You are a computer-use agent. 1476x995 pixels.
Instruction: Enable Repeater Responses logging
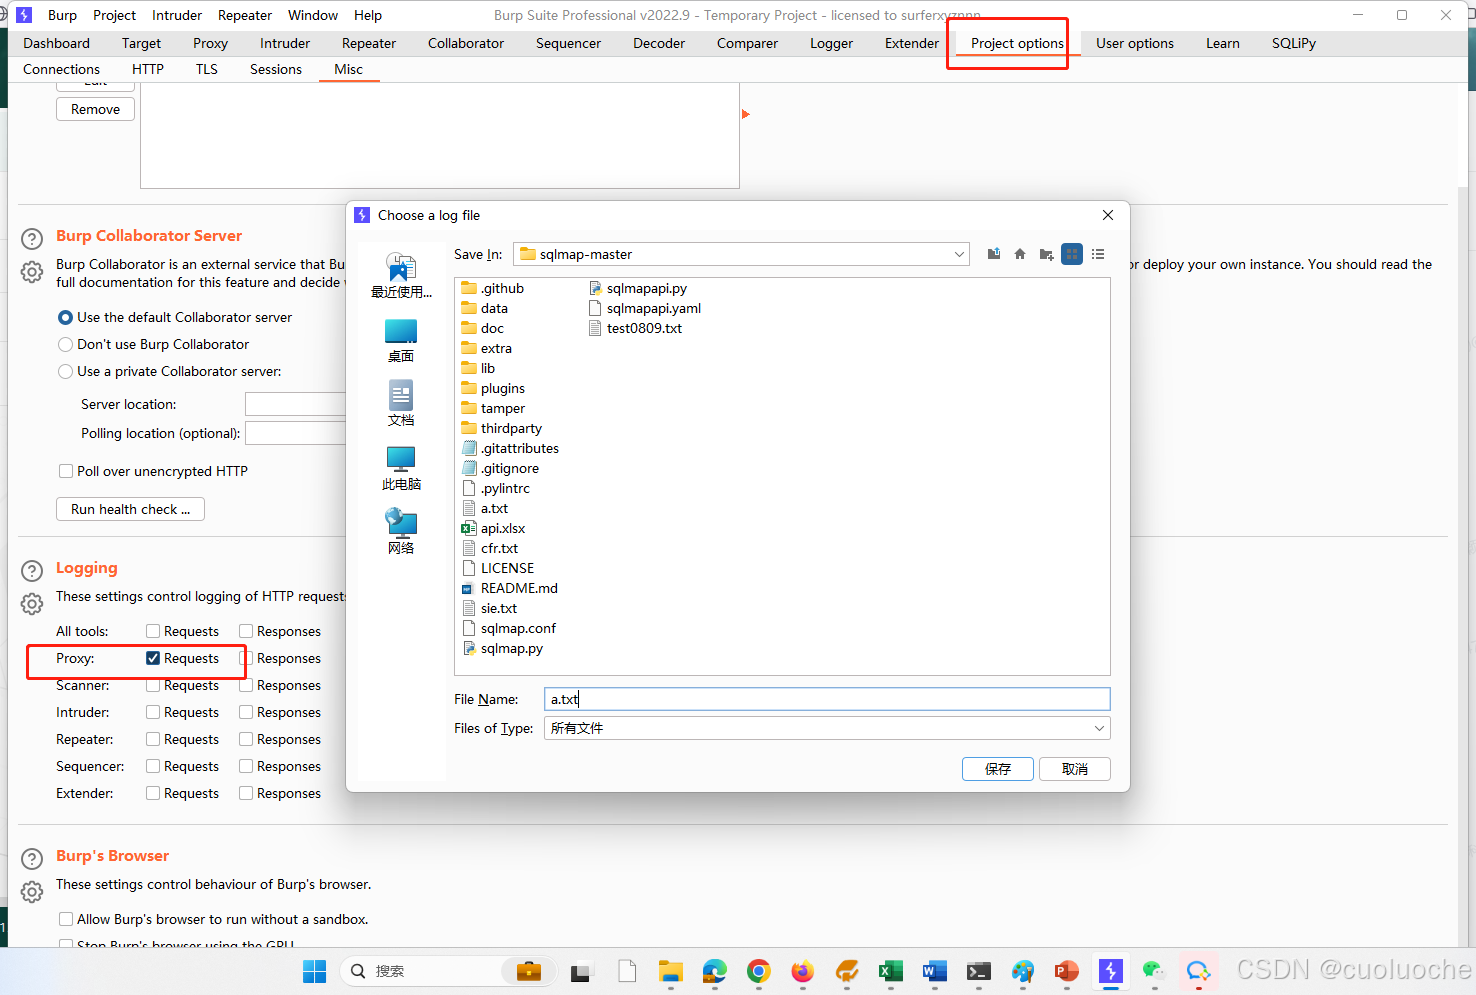246,739
